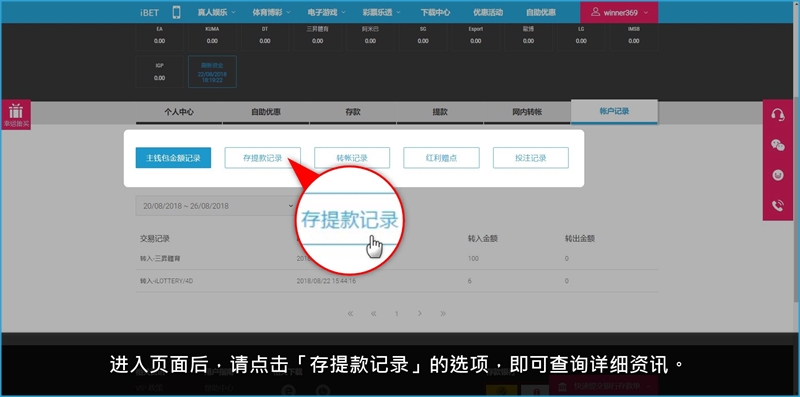800x397 pixels.
Task: Switch to the 网内转帐 tab
Action: (x=527, y=112)
